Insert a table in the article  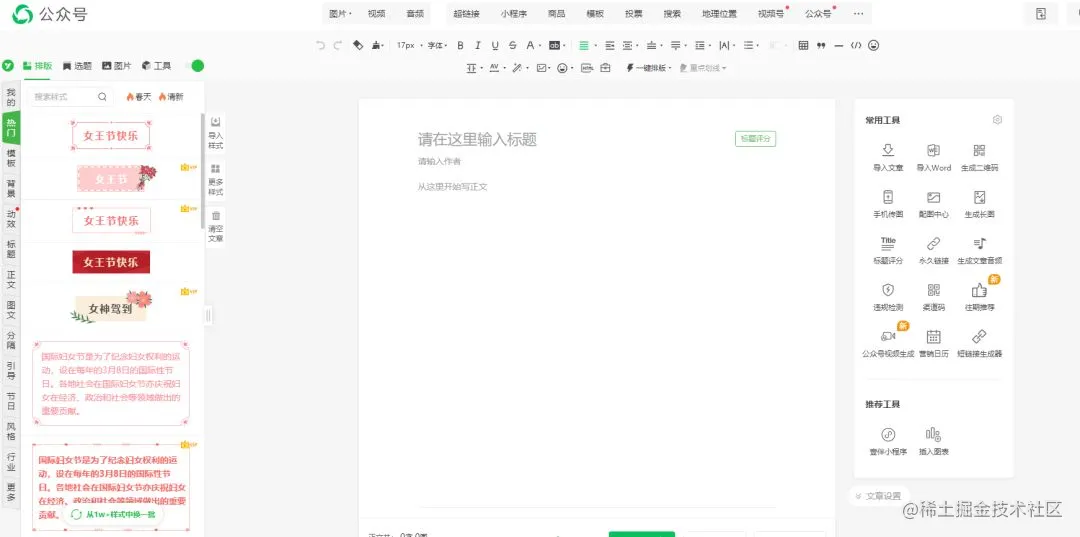(803, 45)
